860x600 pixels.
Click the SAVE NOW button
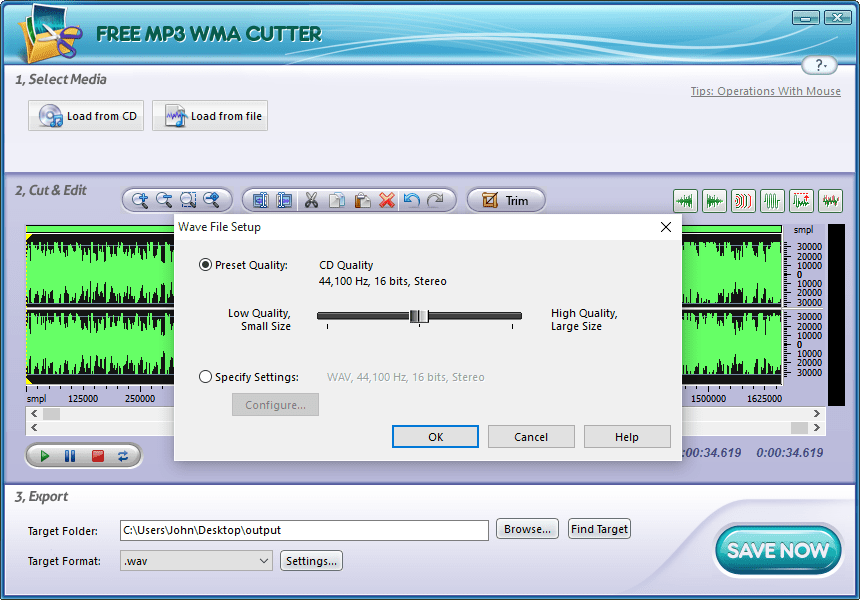click(778, 550)
